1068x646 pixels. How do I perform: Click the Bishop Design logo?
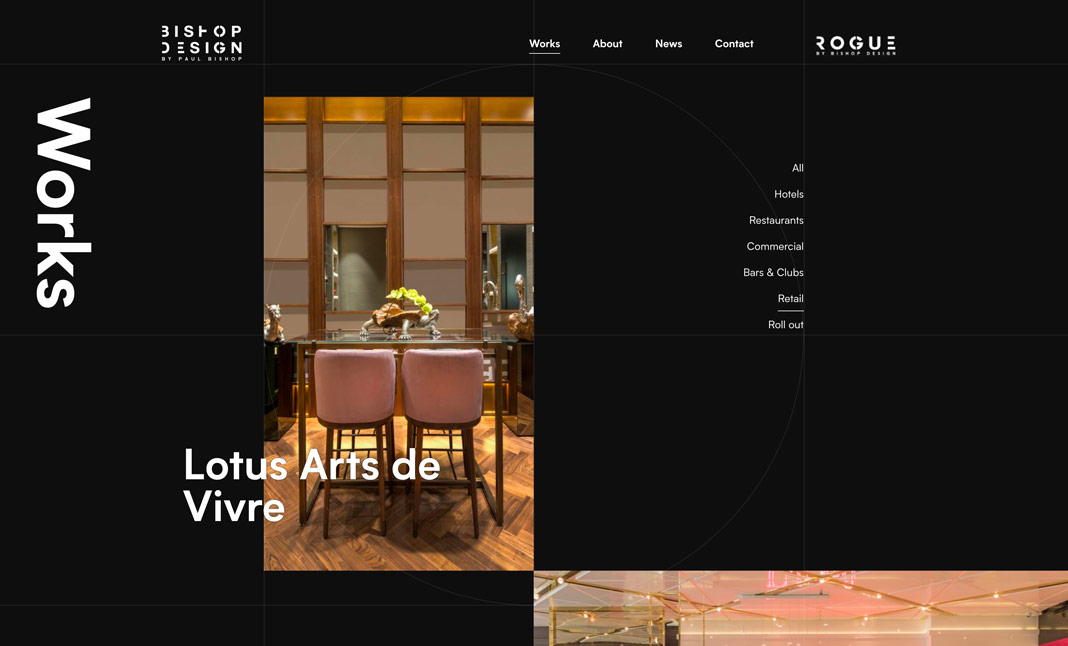click(199, 40)
